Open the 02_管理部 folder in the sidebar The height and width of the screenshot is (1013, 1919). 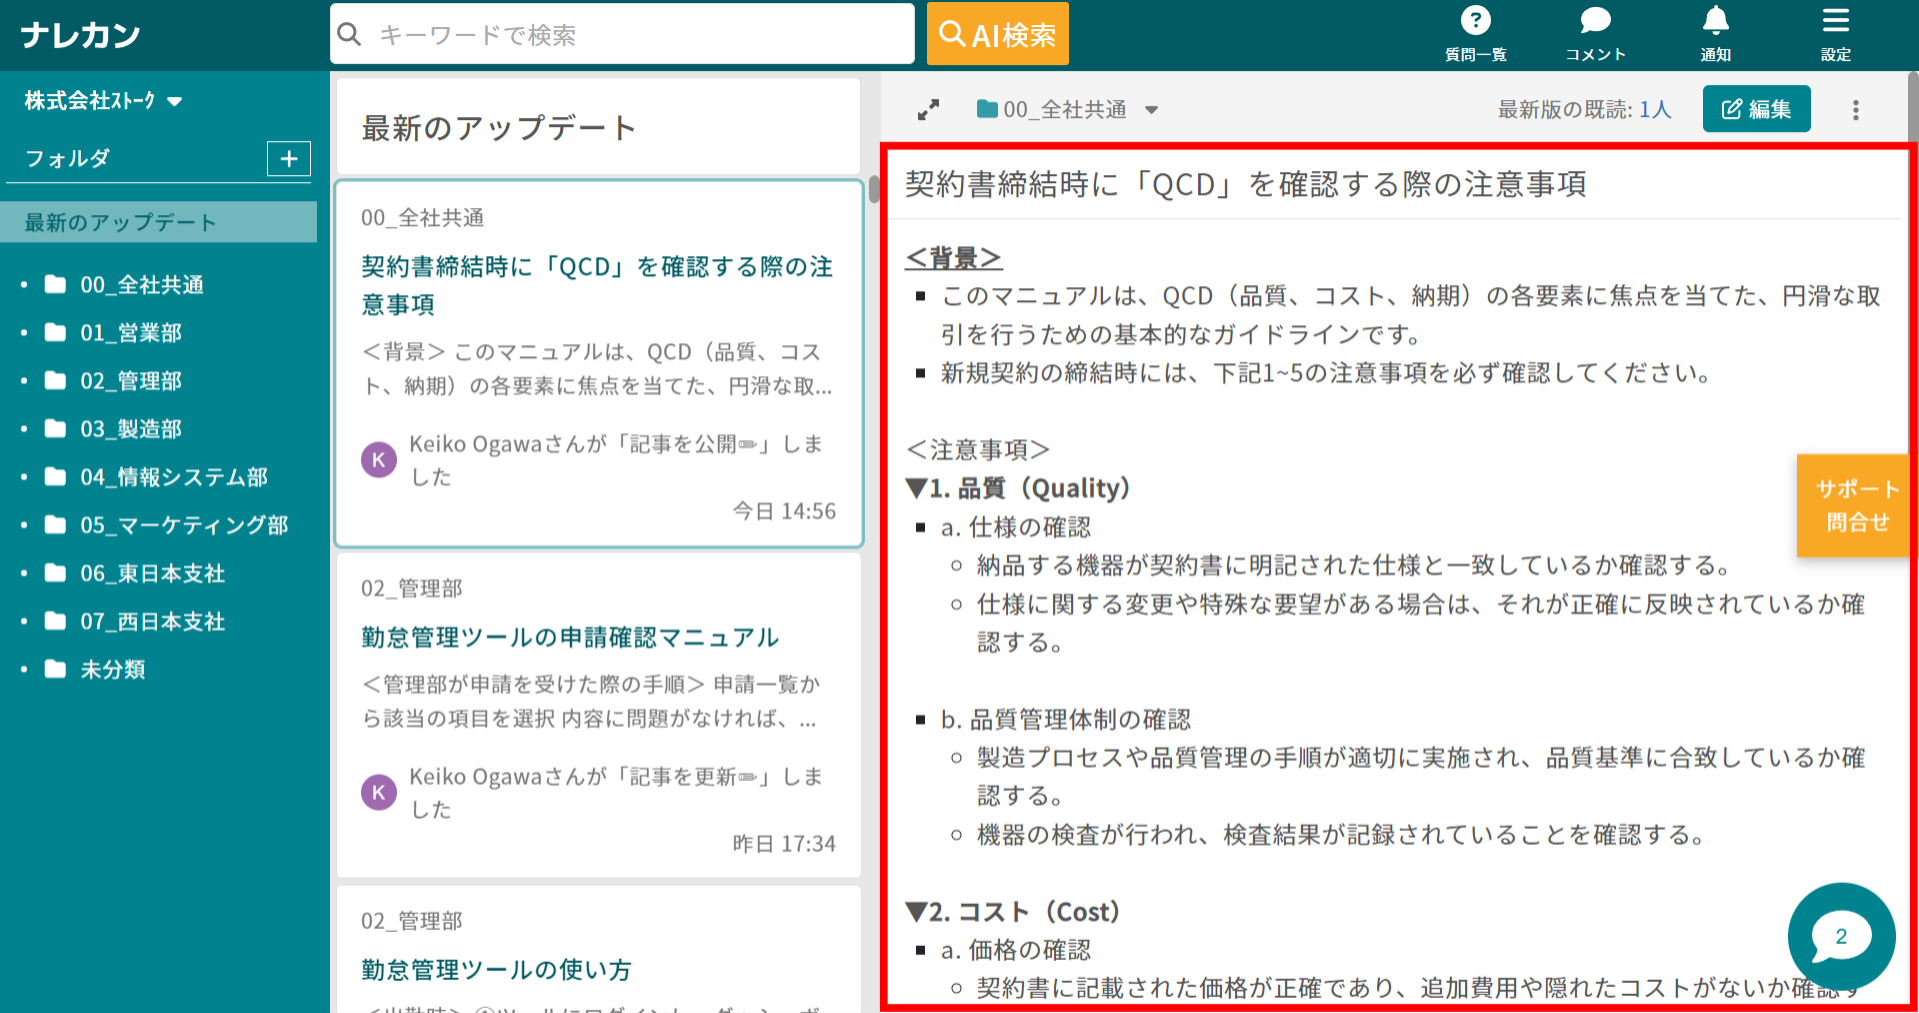coord(131,381)
